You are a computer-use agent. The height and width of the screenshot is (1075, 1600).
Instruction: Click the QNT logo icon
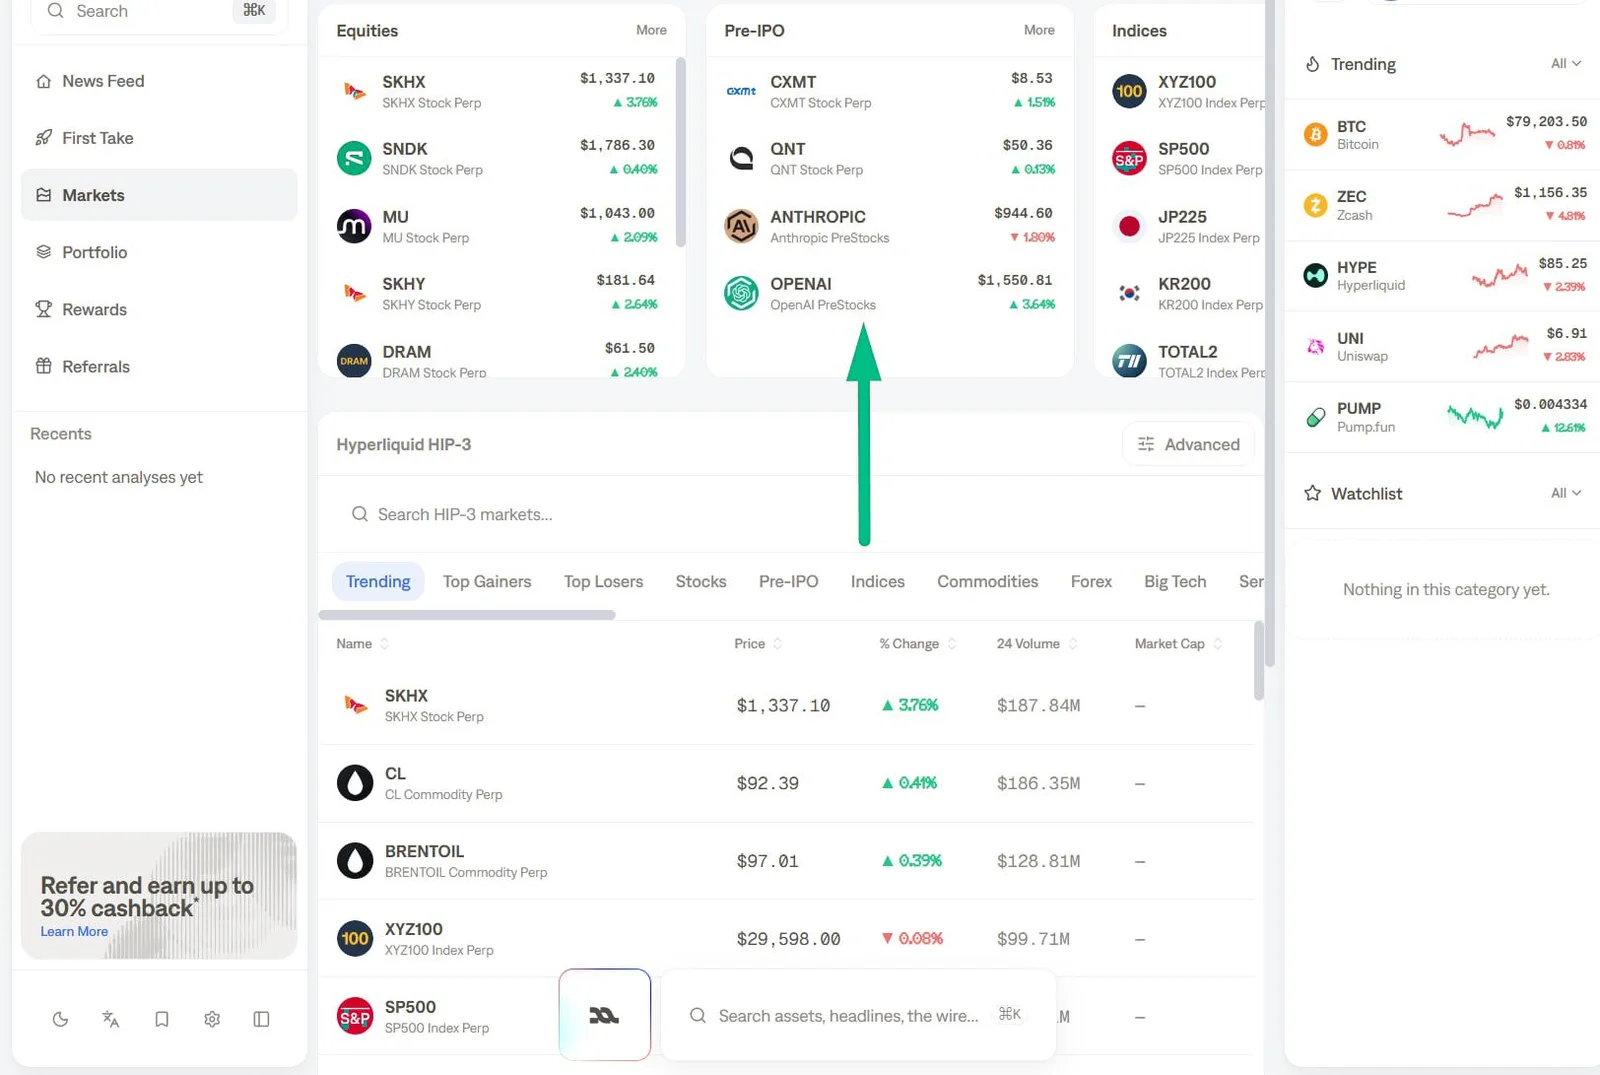tap(741, 158)
